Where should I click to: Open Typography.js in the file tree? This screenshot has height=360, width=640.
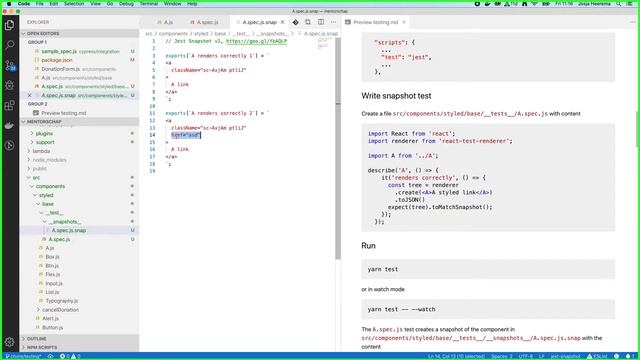coord(61,301)
